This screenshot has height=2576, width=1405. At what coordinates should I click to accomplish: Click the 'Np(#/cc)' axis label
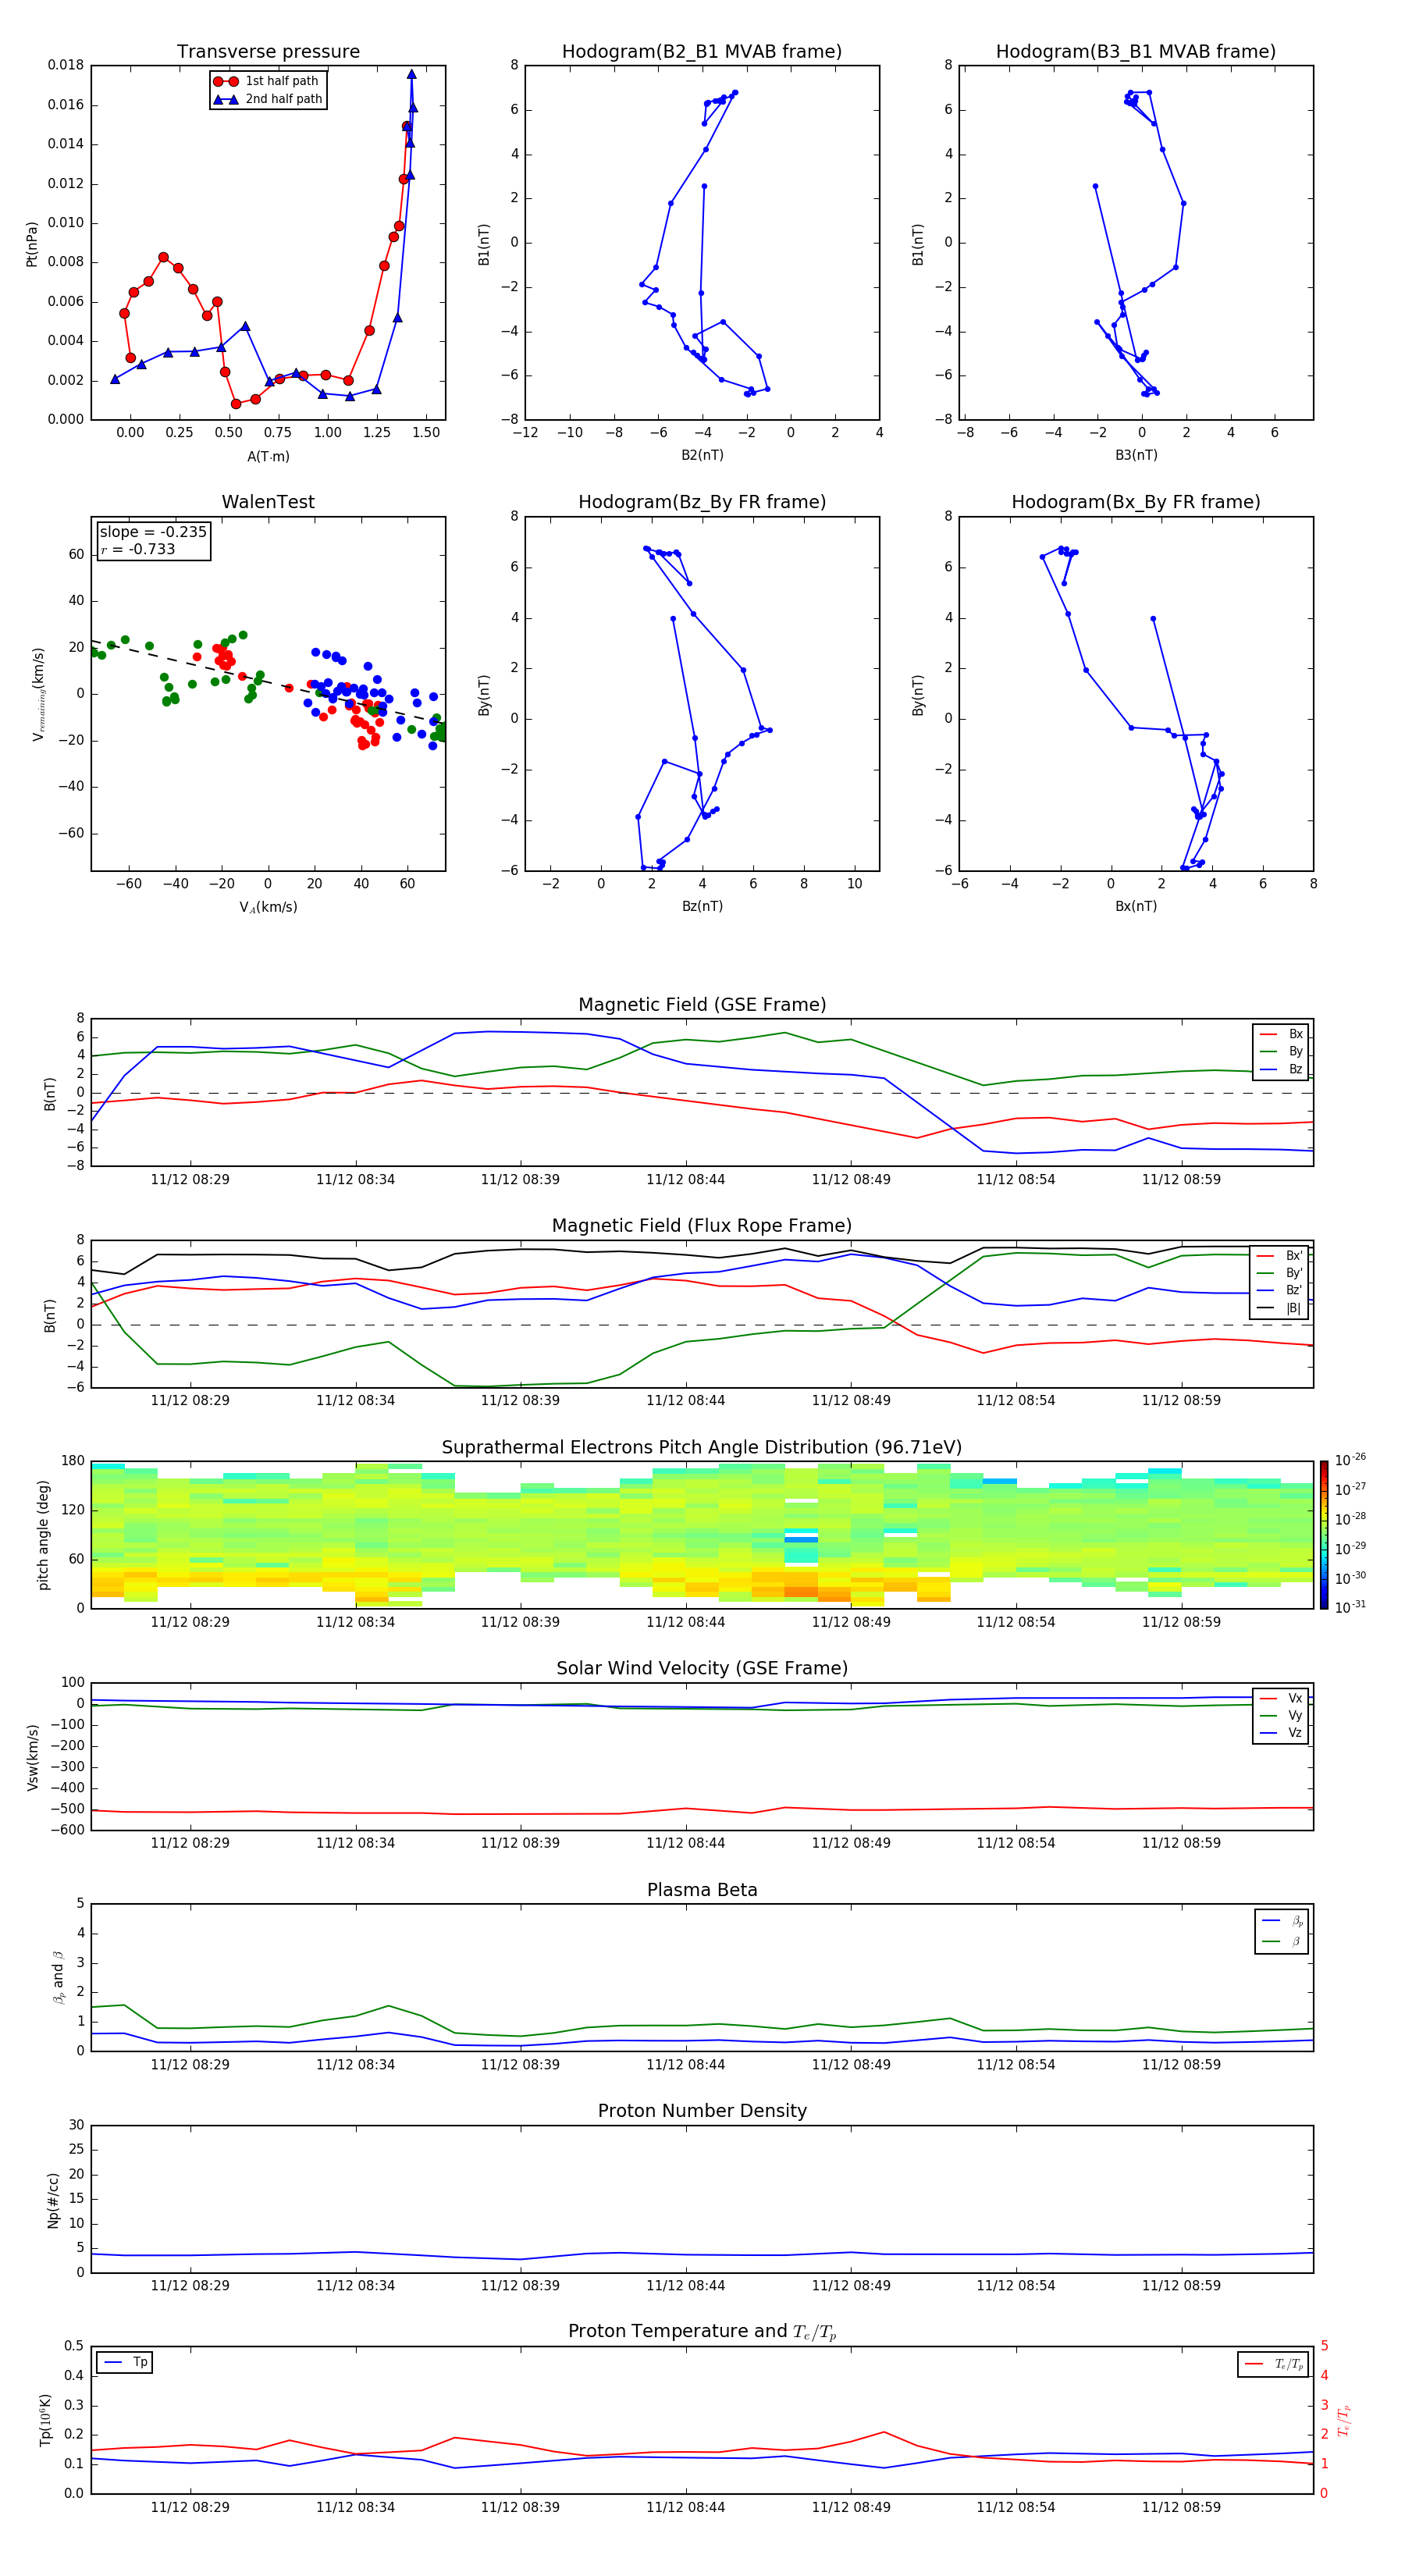[x=53, y=2200]
